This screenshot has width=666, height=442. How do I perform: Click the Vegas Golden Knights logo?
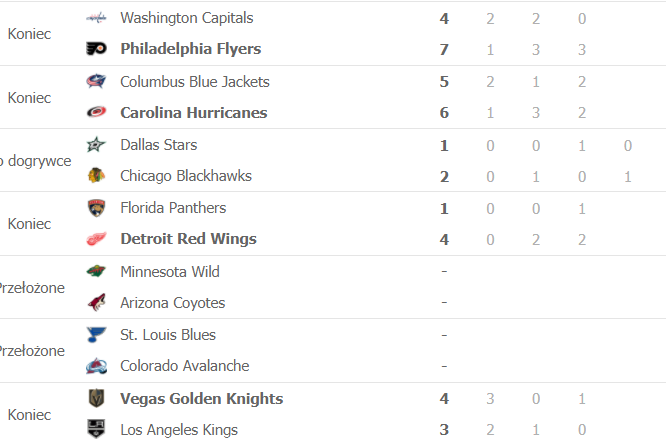96,398
